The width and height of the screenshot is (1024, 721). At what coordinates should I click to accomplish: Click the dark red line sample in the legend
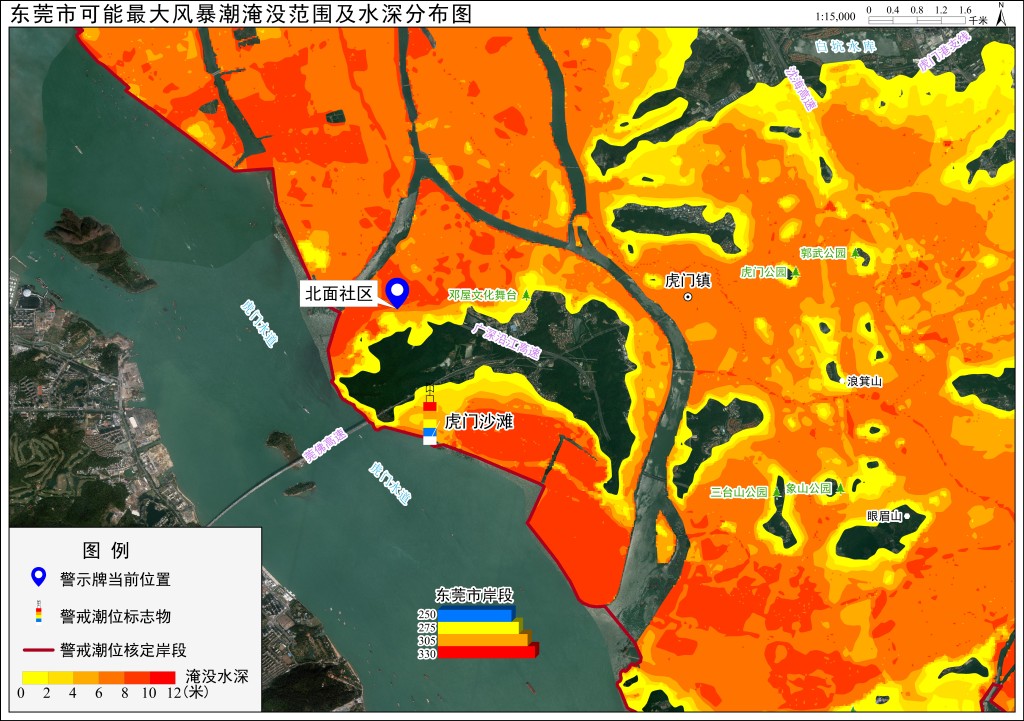point(38,650)
